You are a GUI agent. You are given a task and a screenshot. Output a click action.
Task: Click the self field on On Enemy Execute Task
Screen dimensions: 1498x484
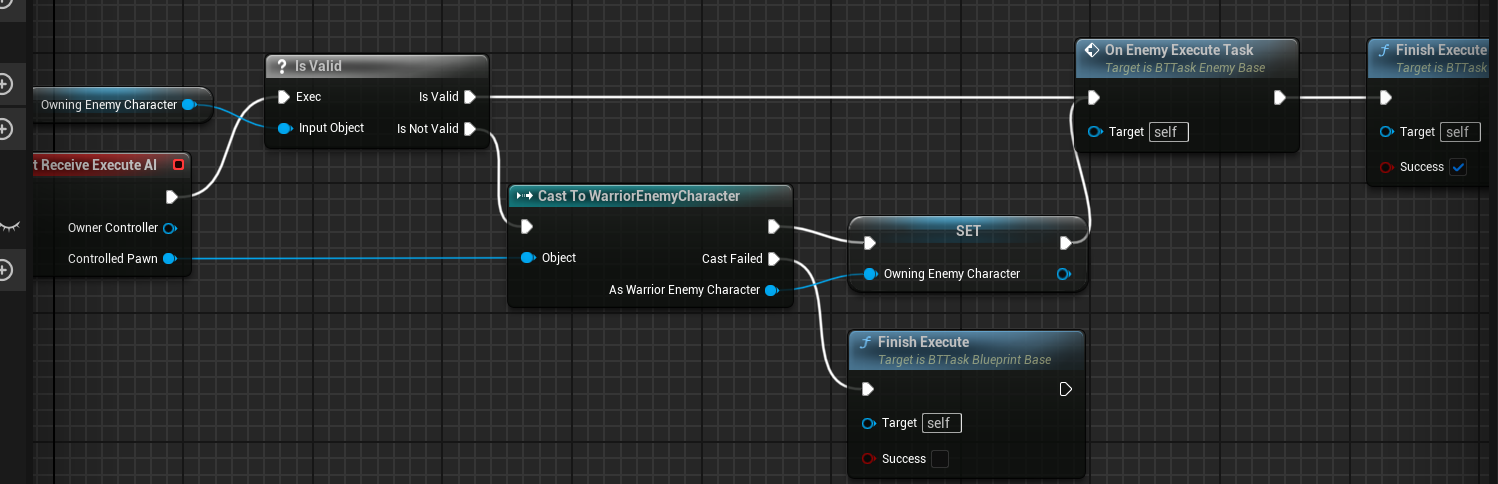[1168, 132]
